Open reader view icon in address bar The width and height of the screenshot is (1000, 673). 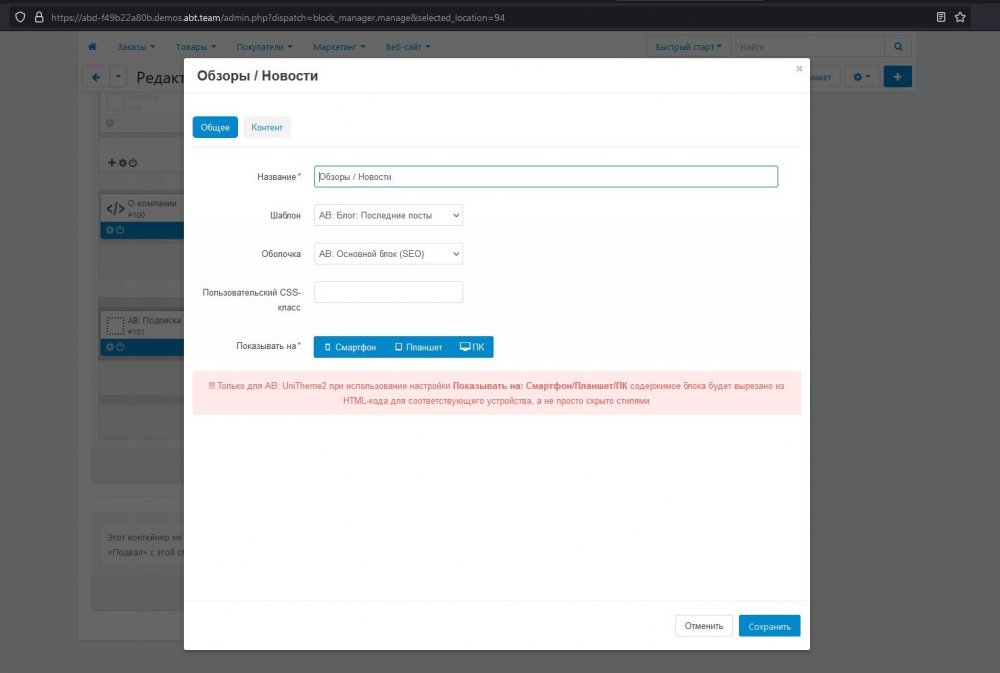click(x=940, y=17)
